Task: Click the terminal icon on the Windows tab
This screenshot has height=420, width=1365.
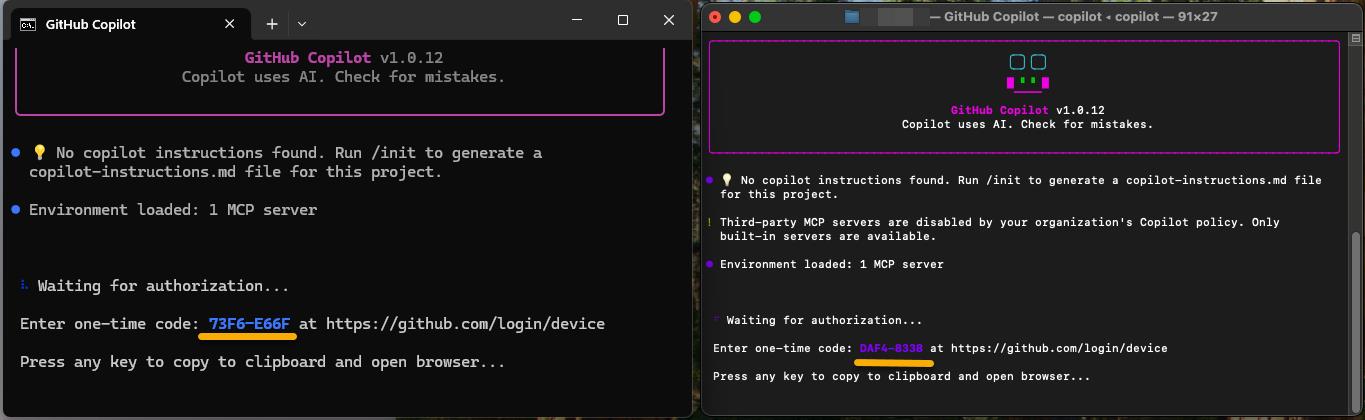Action: [29, 24]
